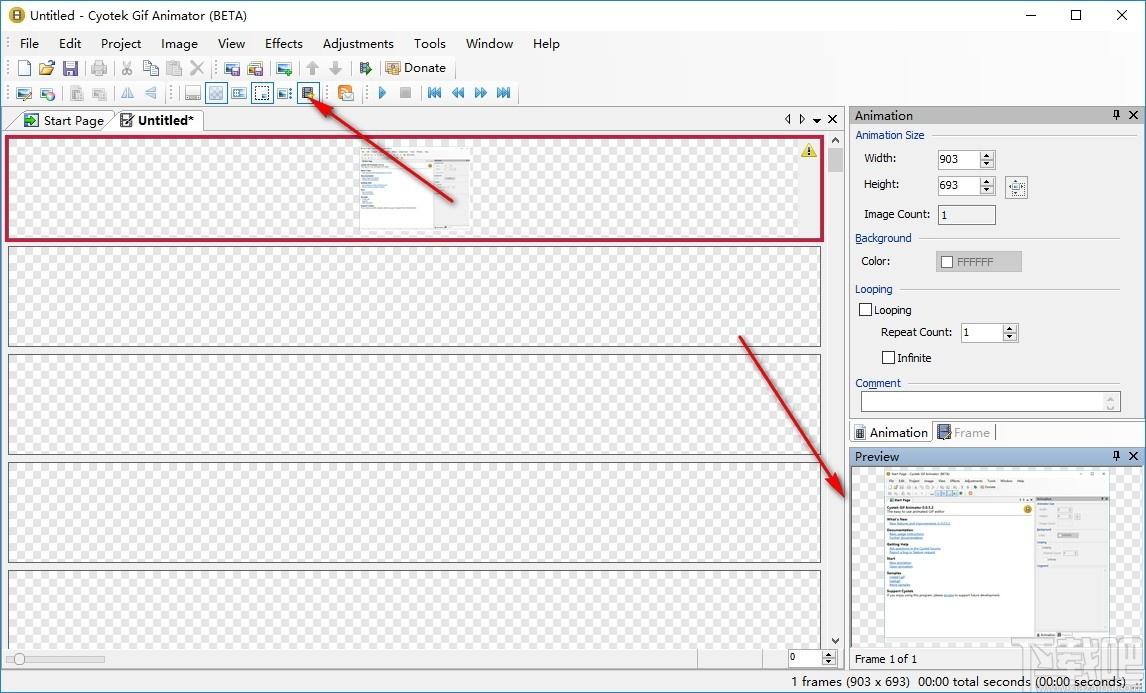Select the Untitled* document tab
Image resolution: width=1146 pixels, height=693 pixels.
(x=158, y=121)
